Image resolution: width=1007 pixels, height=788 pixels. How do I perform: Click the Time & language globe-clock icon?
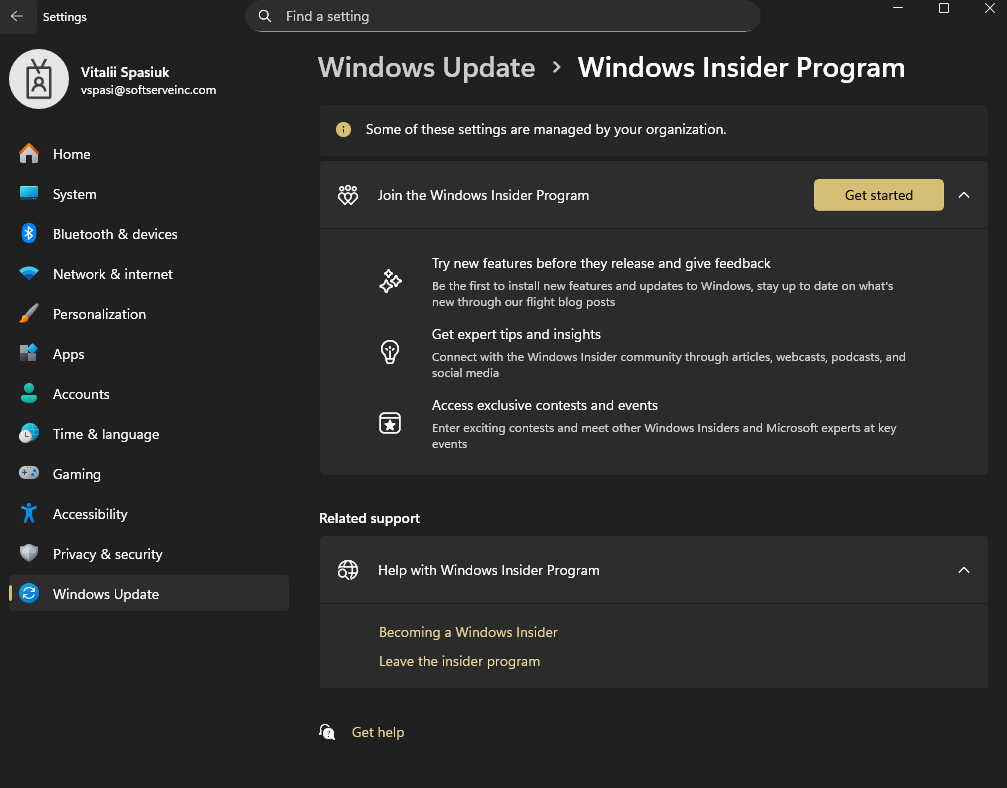[x=28, y=433]
